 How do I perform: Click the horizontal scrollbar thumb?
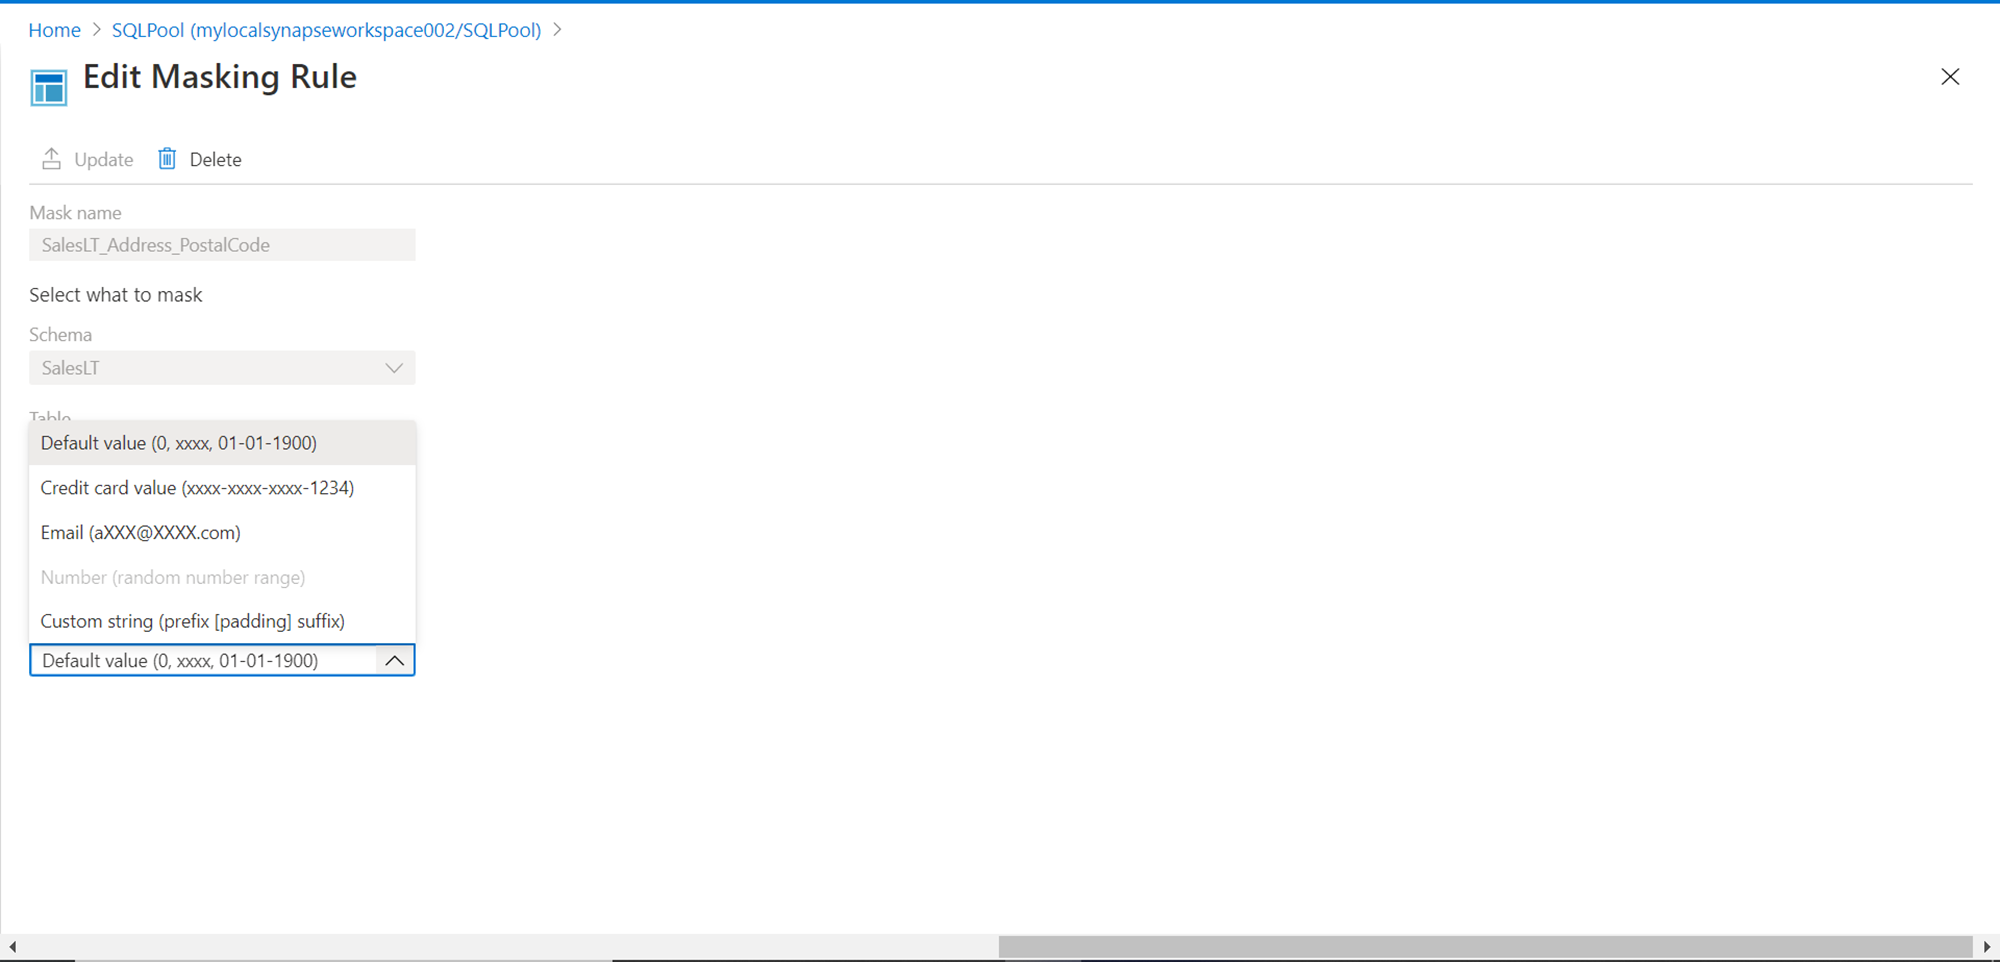click(x=1485, y=946)
